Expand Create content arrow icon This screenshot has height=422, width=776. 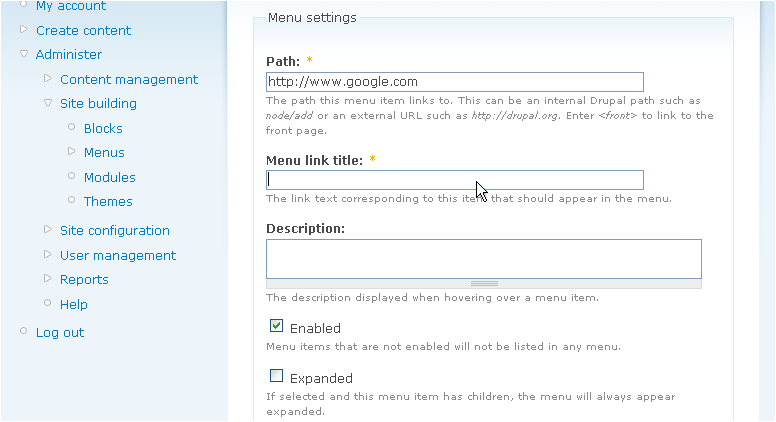(x=23, y=29)
